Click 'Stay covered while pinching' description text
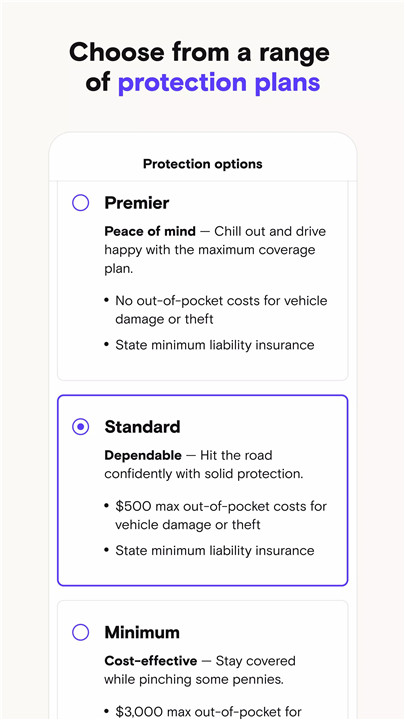 (x=200, y=670)
